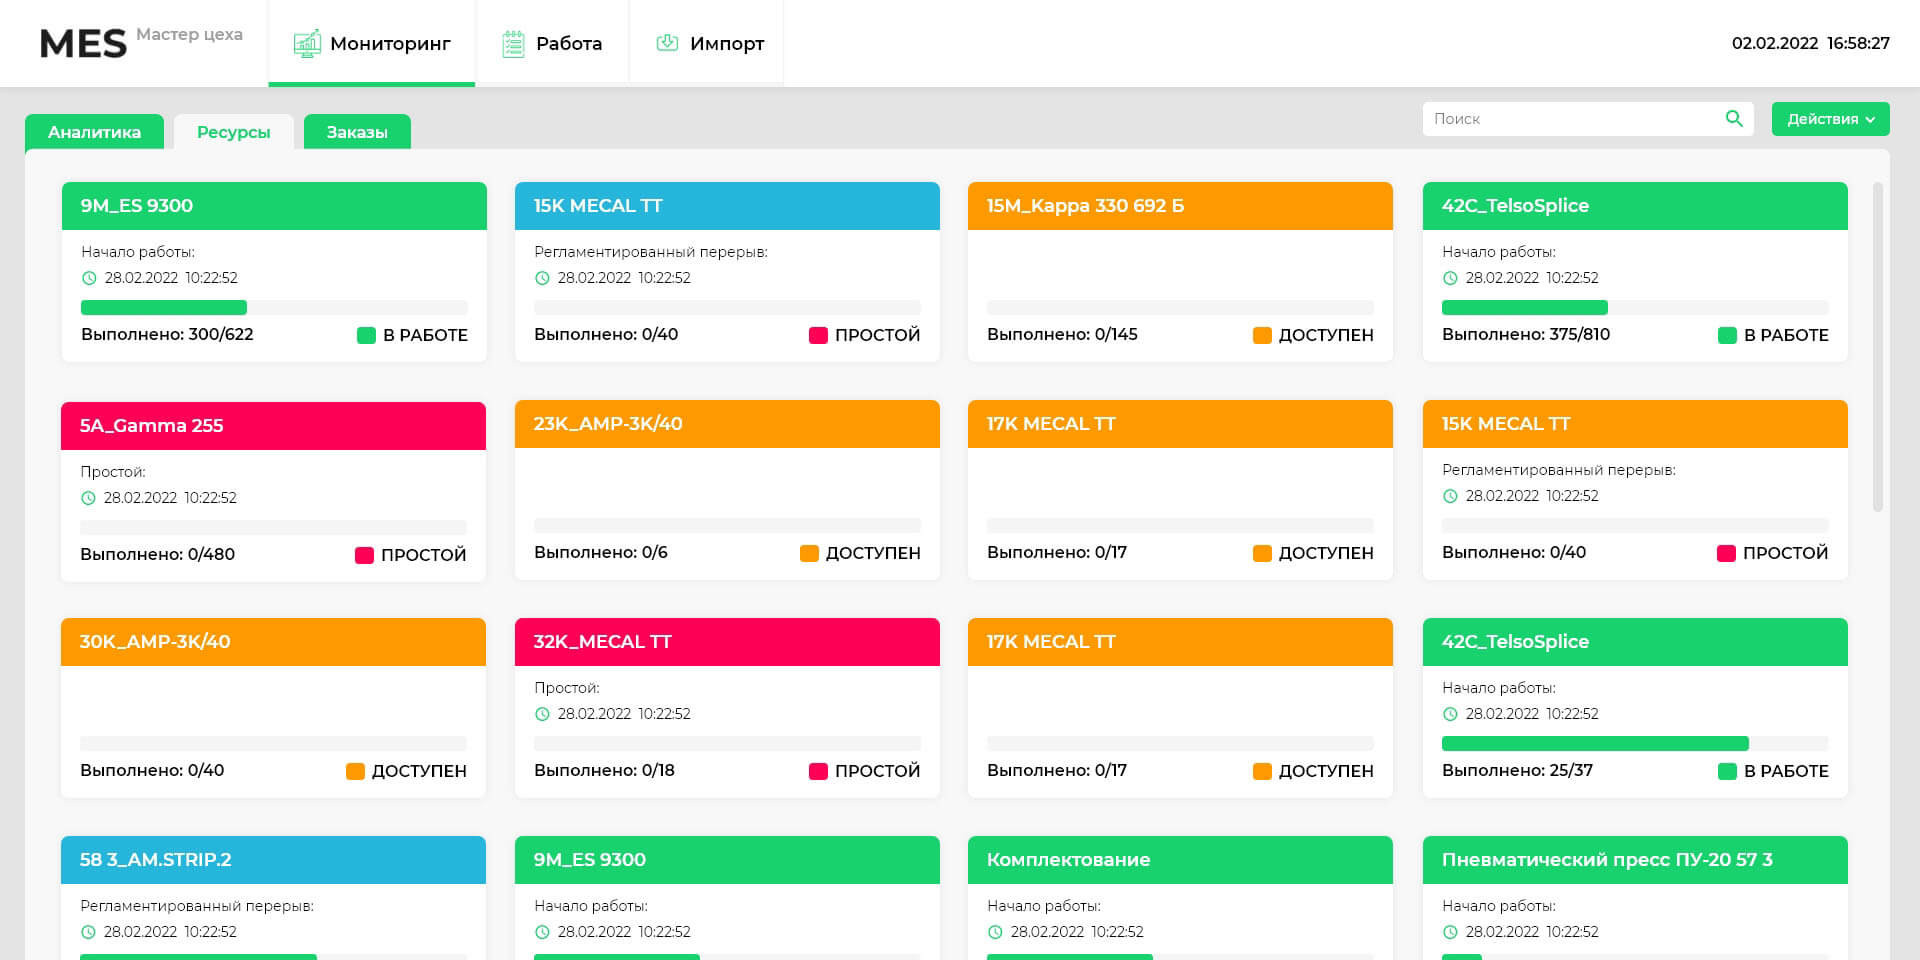Click green status square in 9M_ES 9300 card

click(366, 335)
